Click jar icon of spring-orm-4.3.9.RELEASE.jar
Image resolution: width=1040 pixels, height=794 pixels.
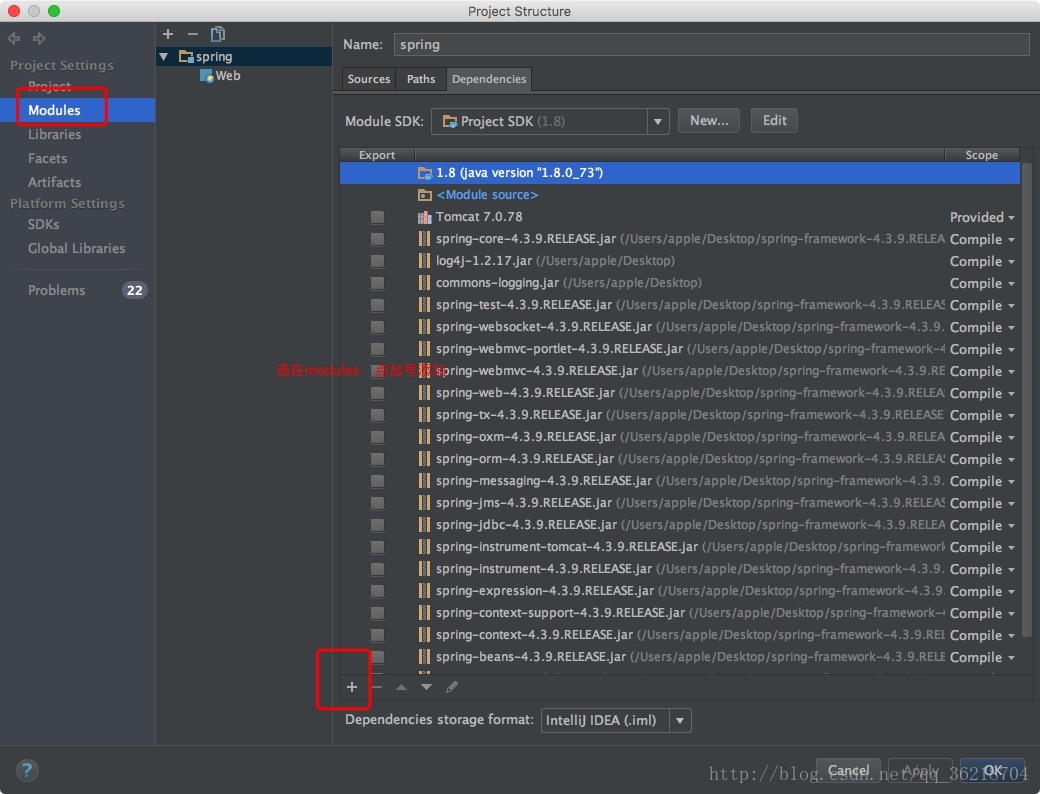424,458
